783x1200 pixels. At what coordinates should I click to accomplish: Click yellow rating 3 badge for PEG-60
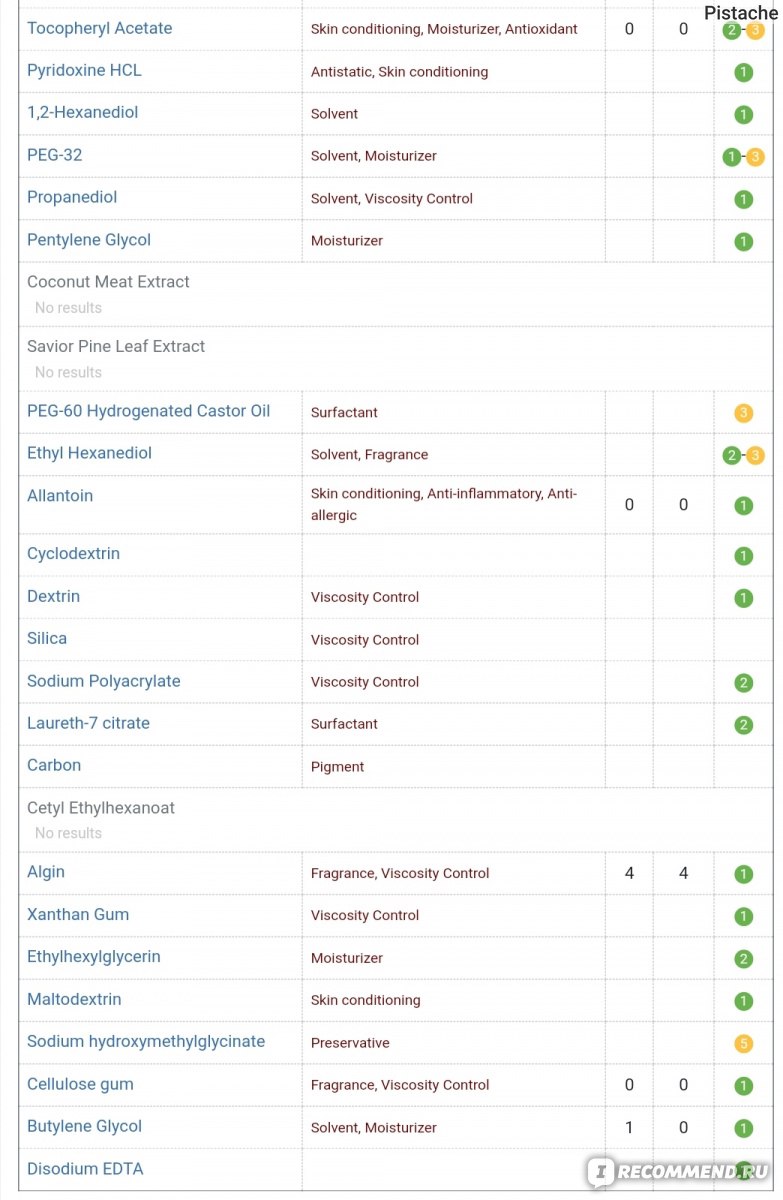[743, 413]
